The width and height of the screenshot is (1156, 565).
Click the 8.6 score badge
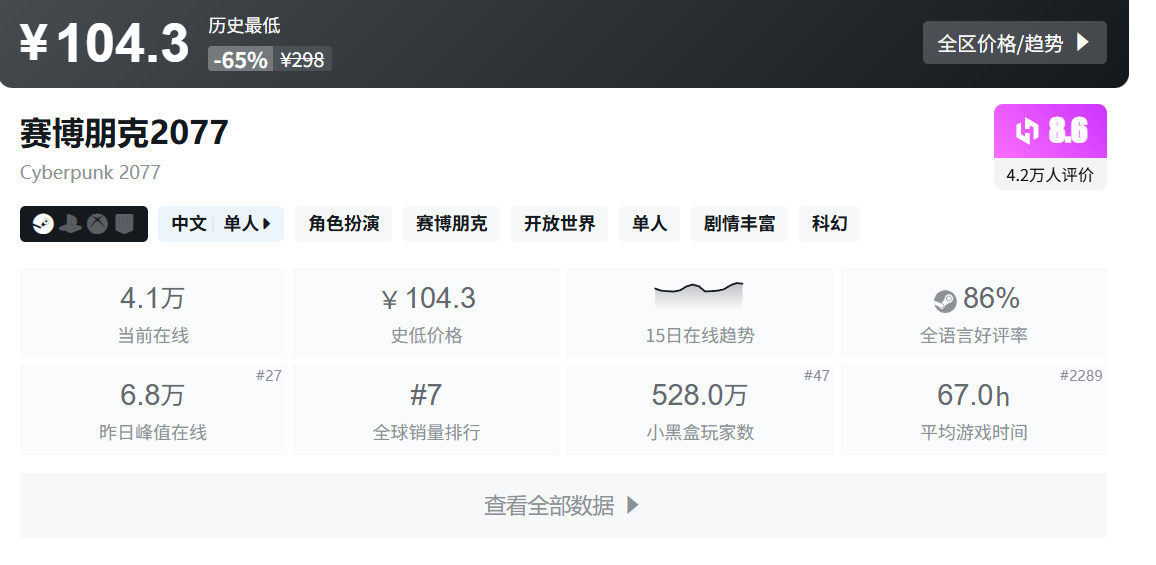(x=1050, y=131)
